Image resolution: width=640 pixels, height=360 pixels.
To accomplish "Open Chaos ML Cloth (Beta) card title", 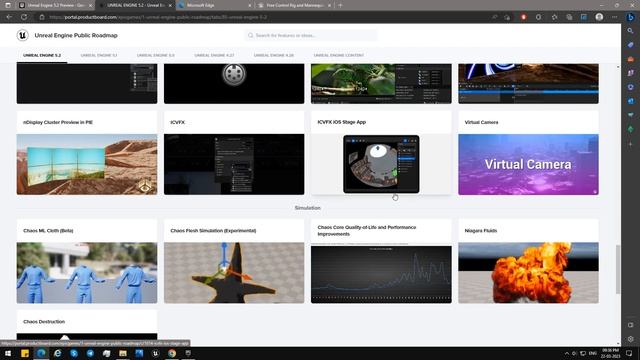I will click(x=48, y=231).
